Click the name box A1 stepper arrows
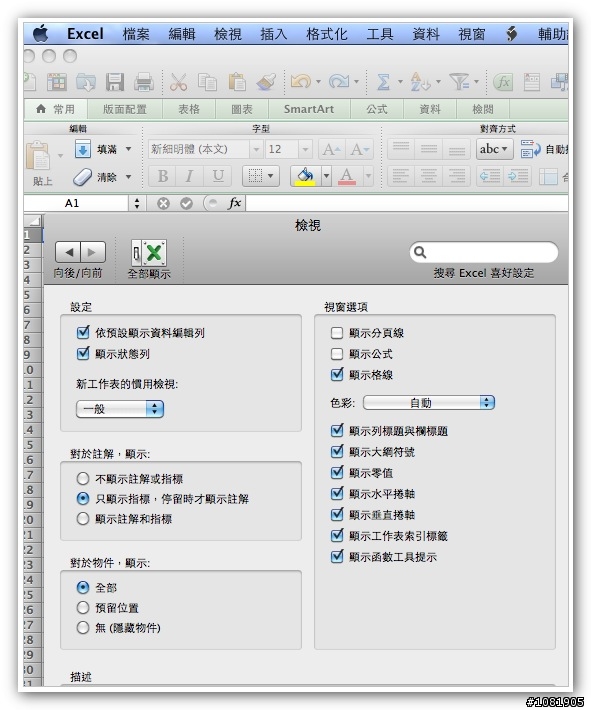591x710 pixels. click(137, 203)
